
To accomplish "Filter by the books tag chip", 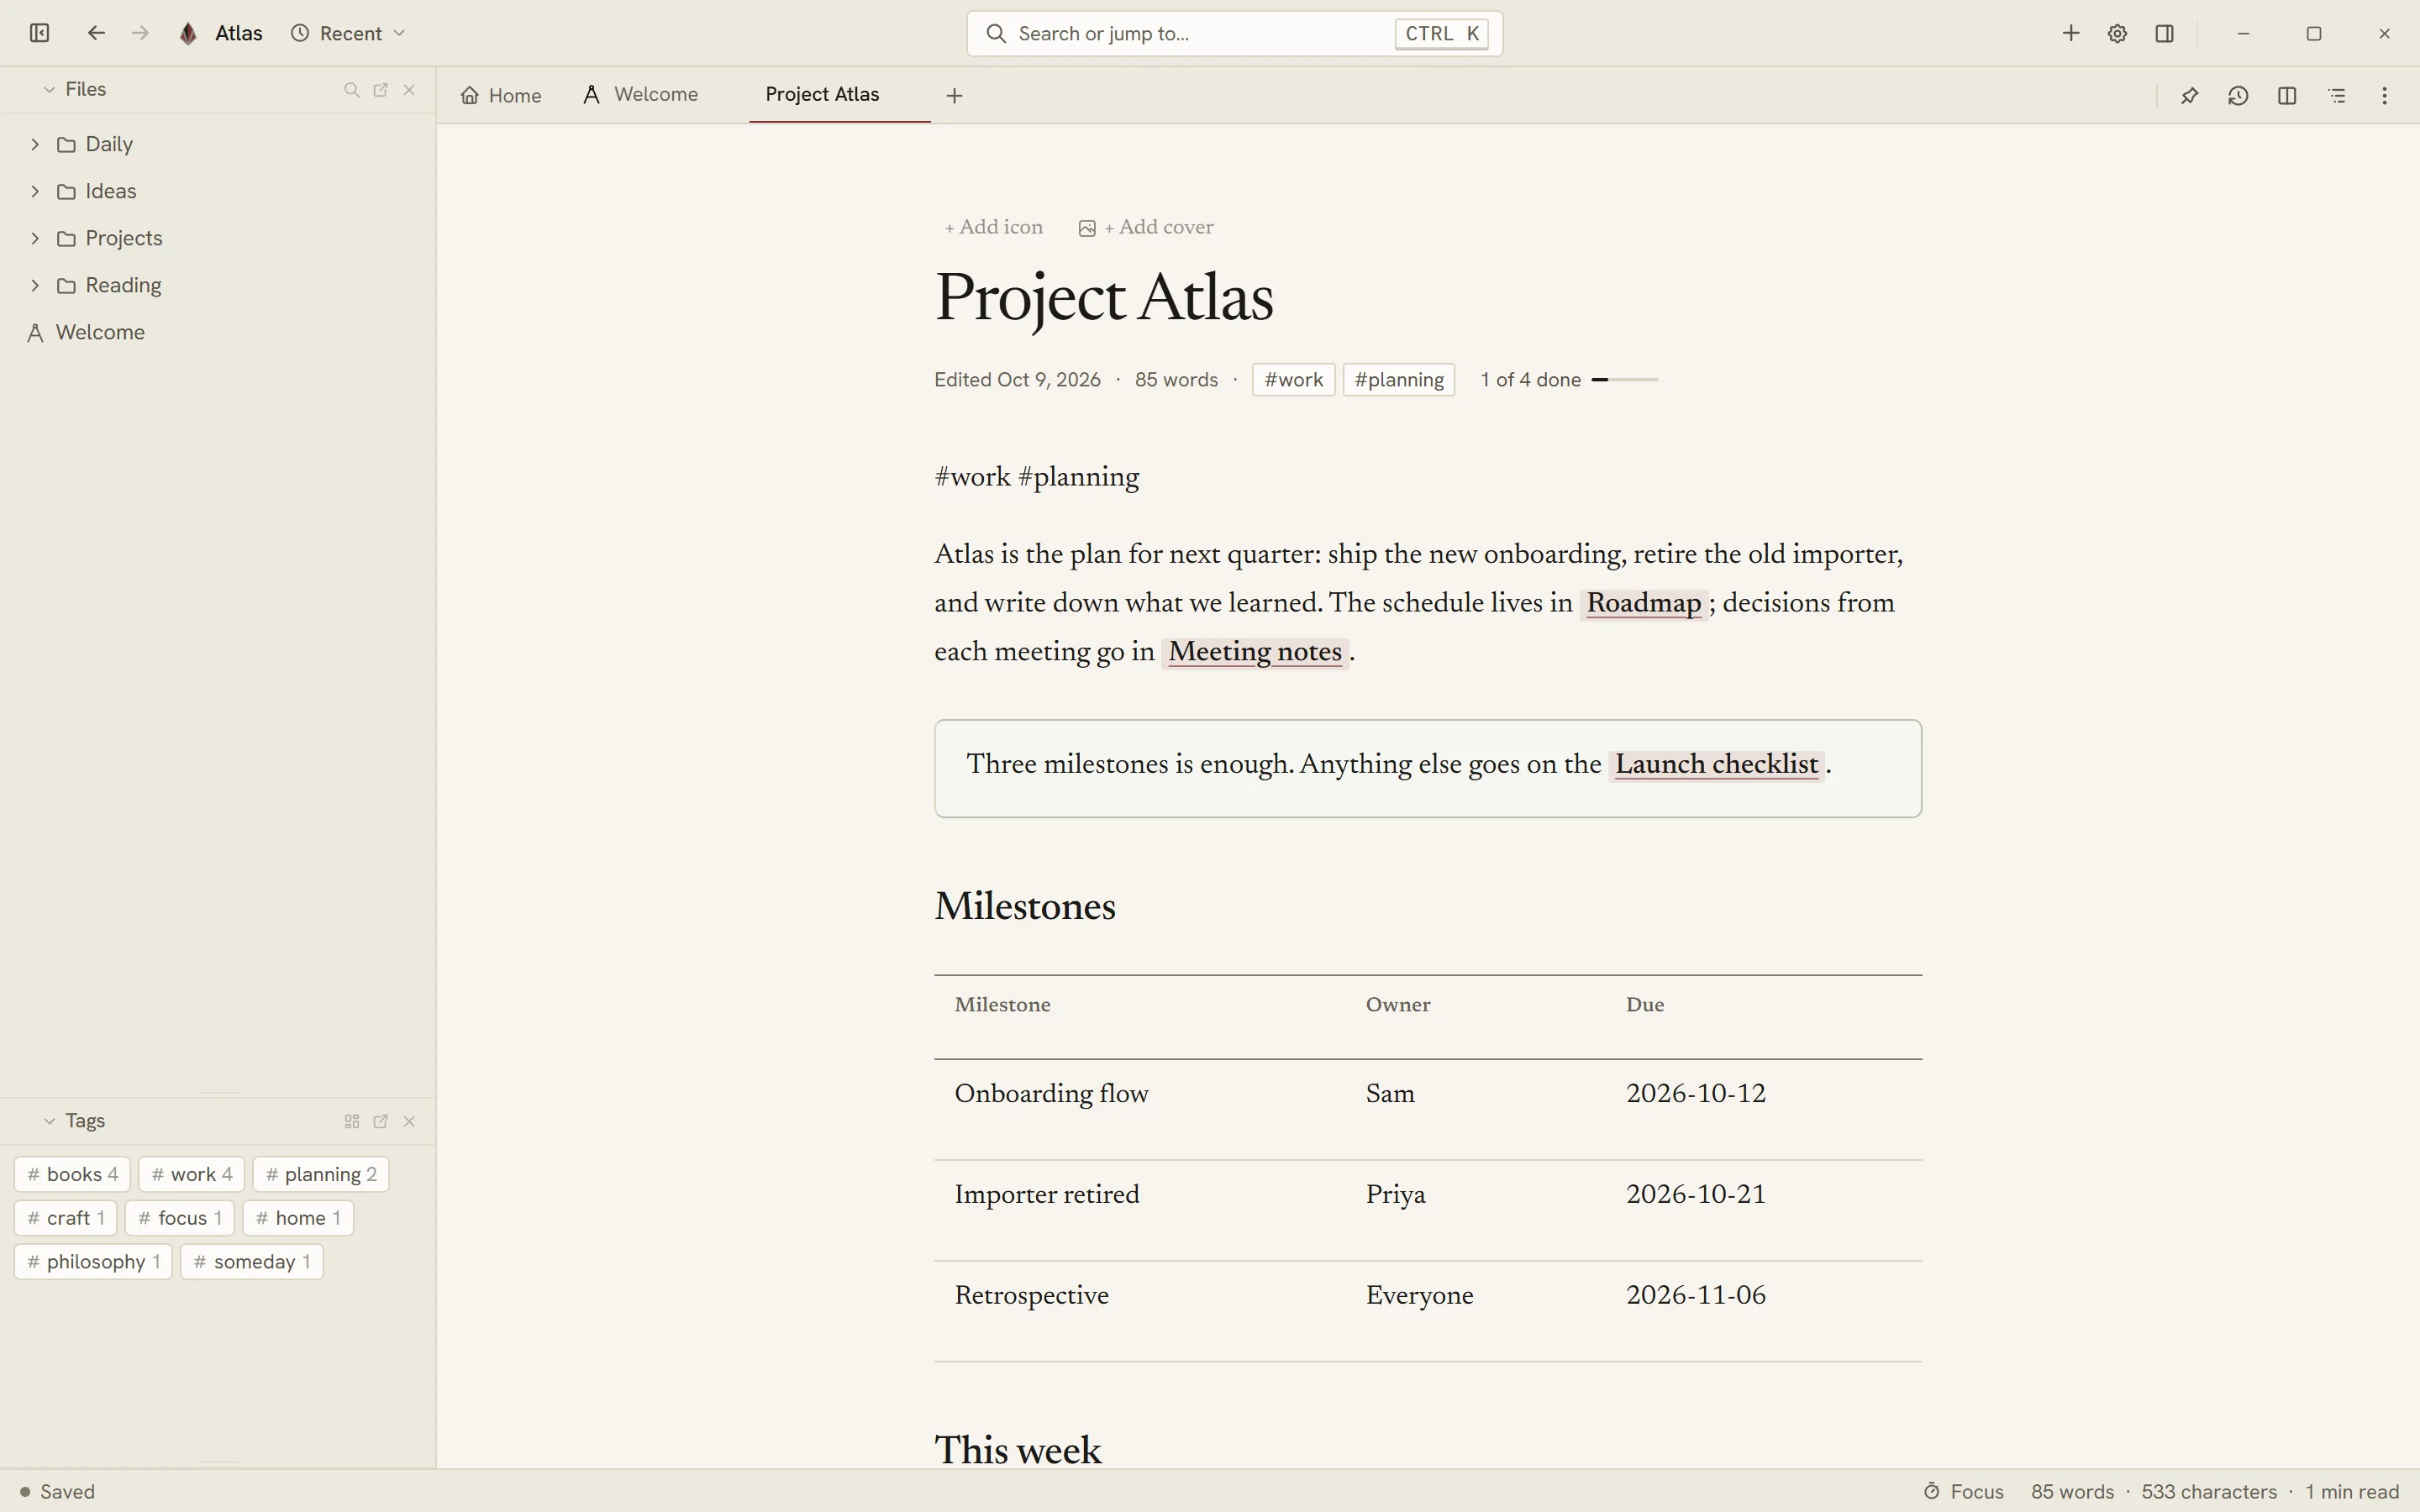I will click(x=72, y=1174).
